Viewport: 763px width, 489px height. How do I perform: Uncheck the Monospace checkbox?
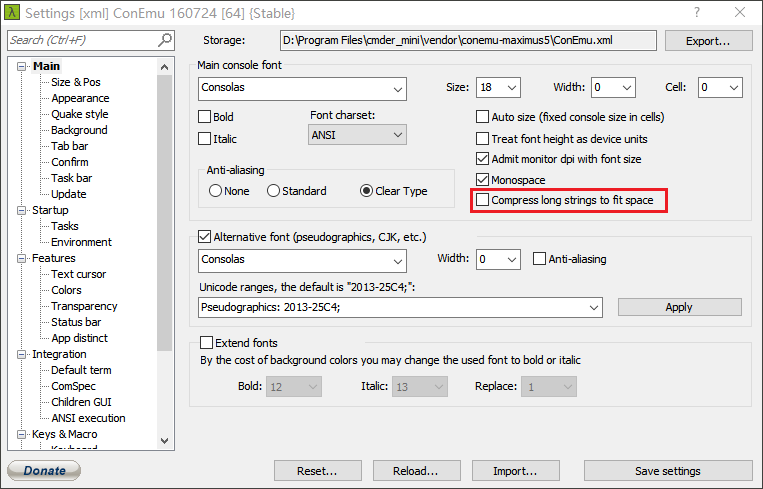coord(482,180)
